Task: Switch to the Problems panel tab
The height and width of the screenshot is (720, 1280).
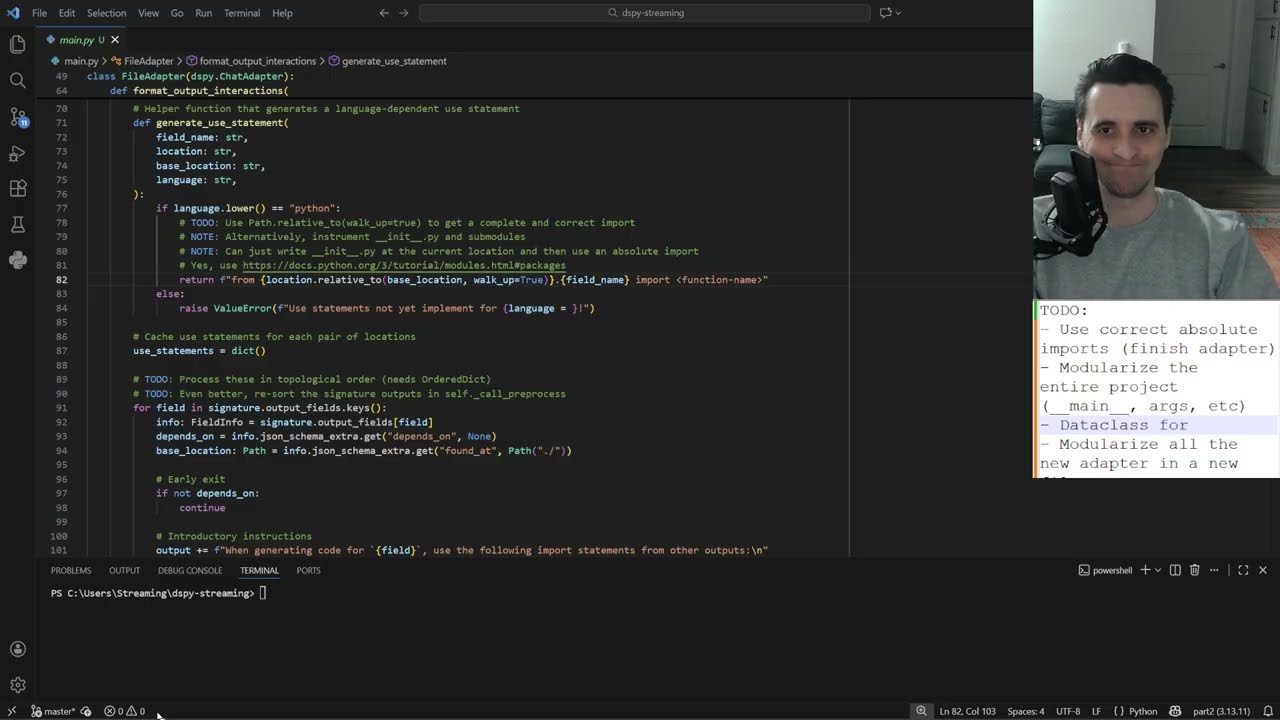Action: click(x=71, y=570)
